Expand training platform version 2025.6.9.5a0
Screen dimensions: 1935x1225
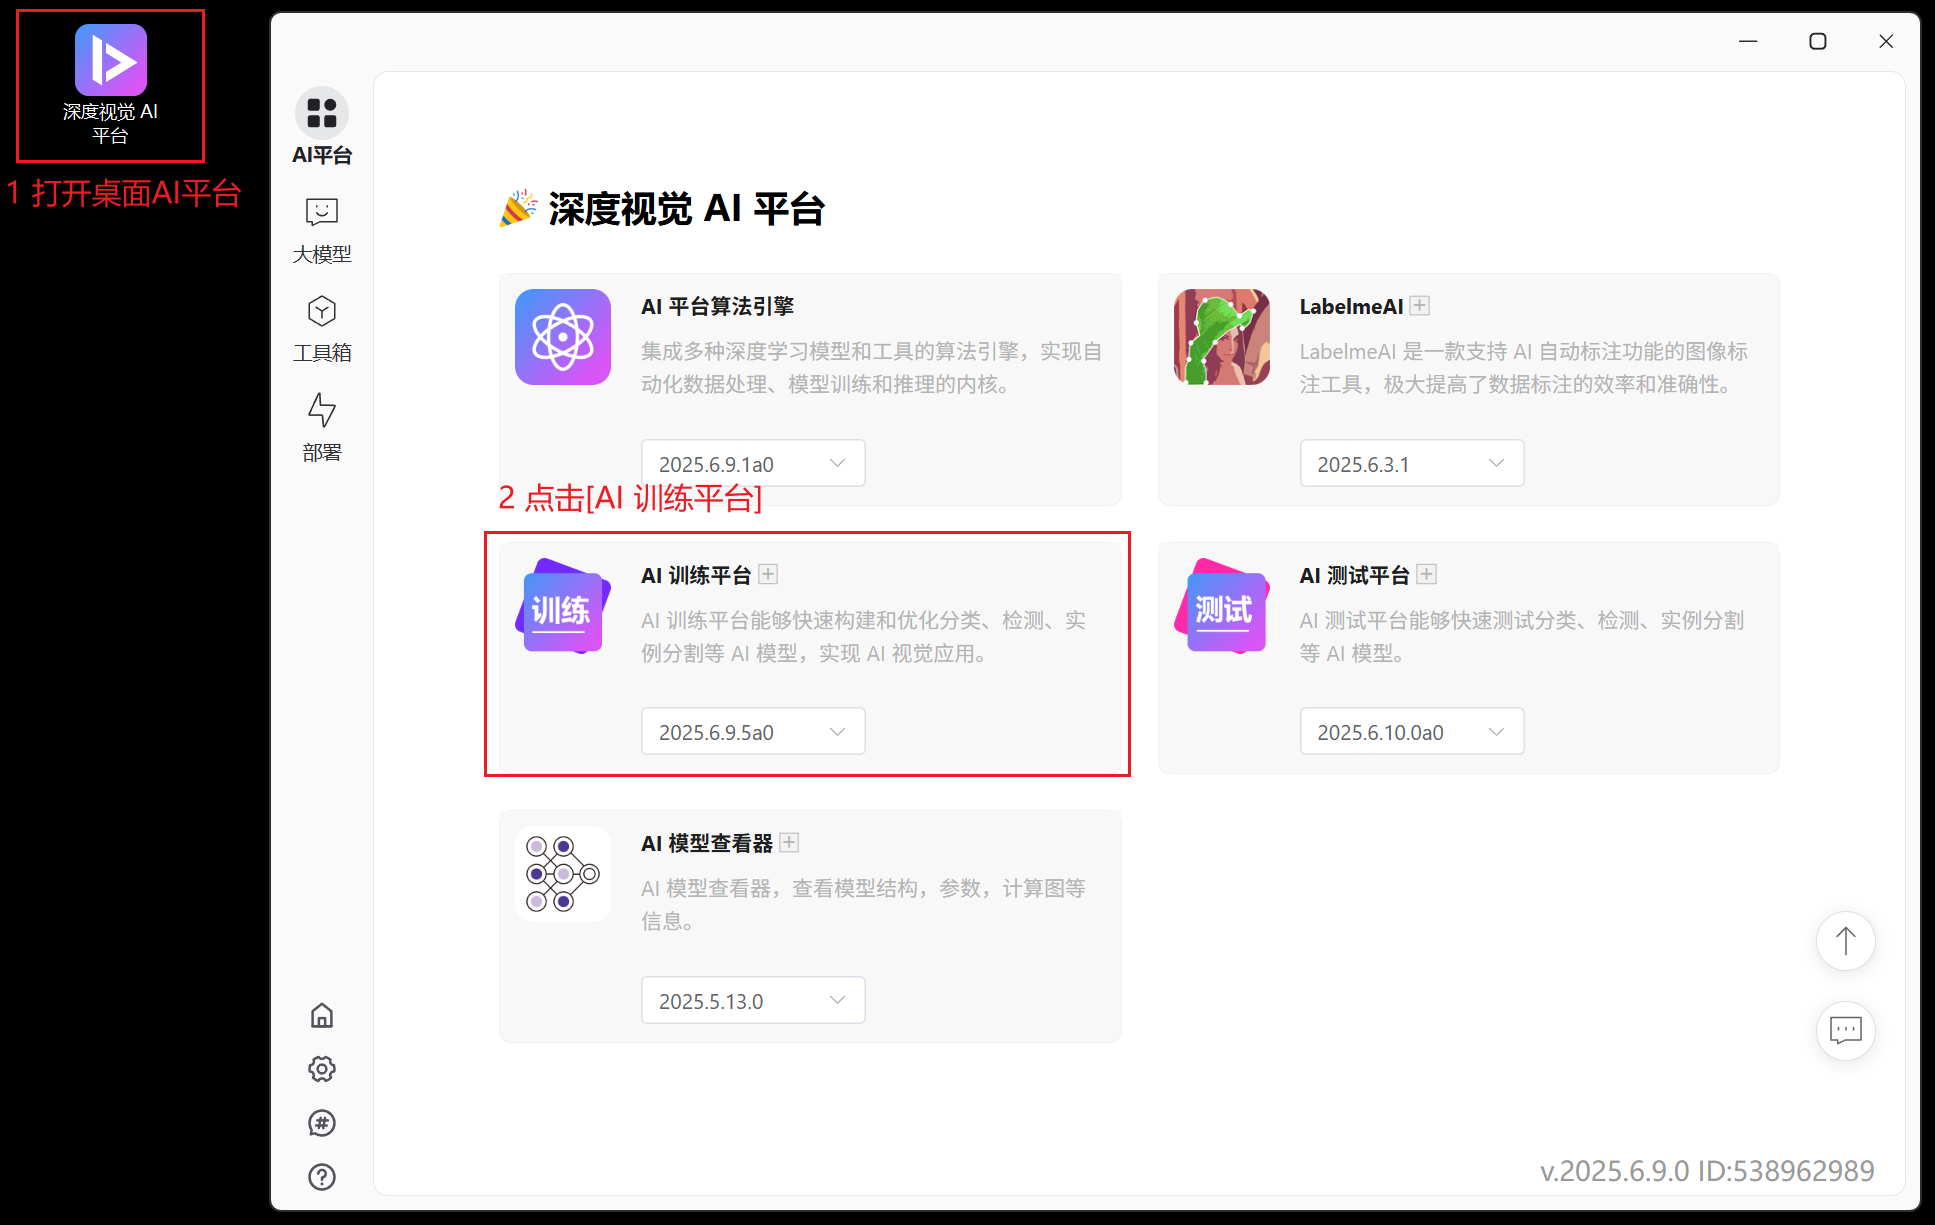[x=753, y=732]
